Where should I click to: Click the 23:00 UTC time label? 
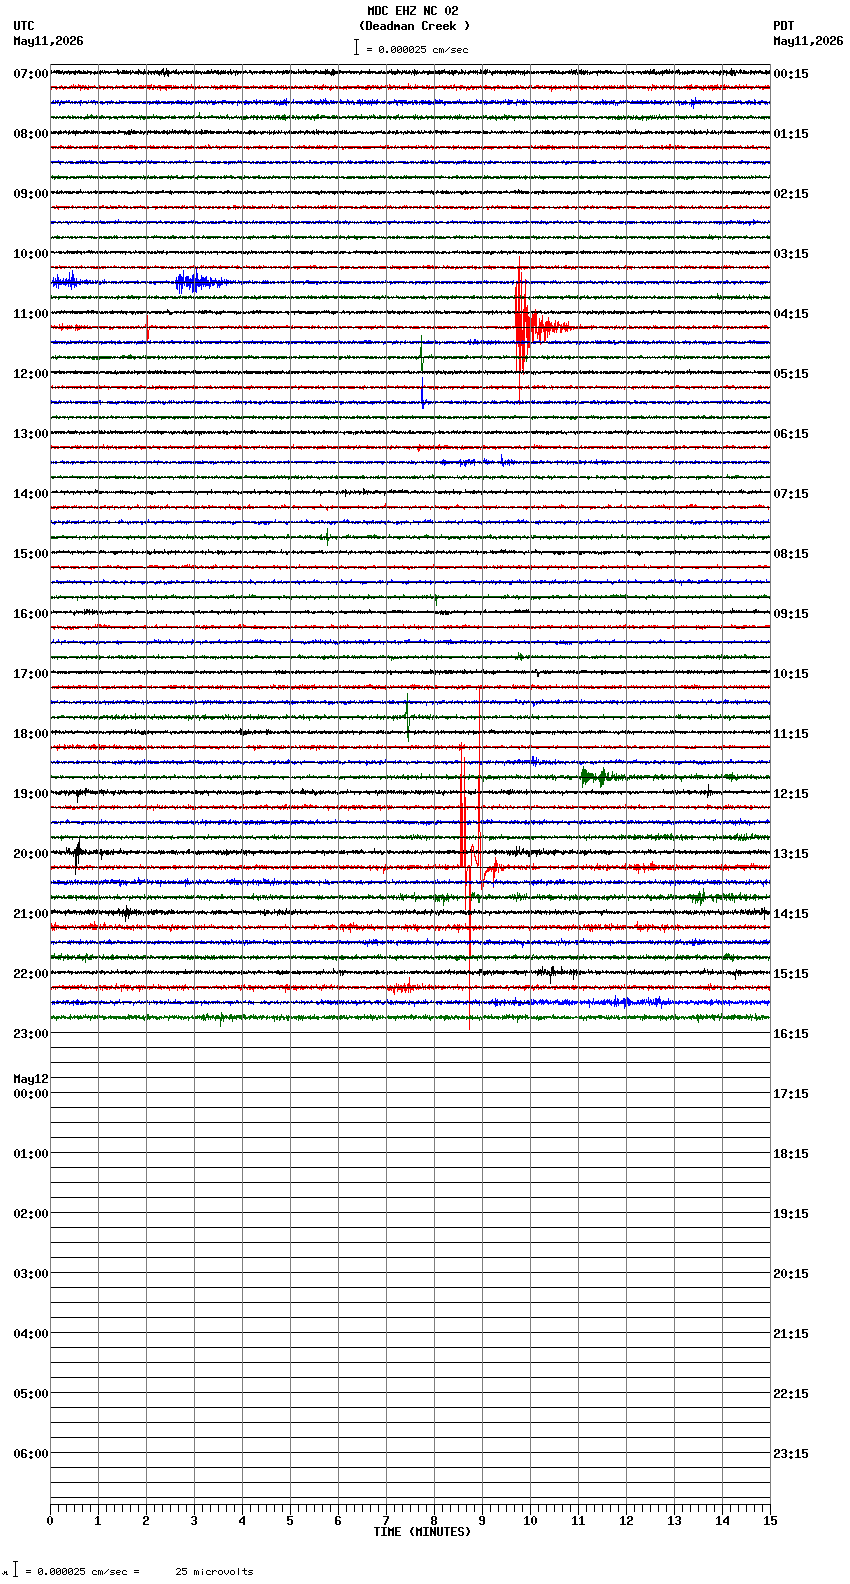pos(31,1034)
